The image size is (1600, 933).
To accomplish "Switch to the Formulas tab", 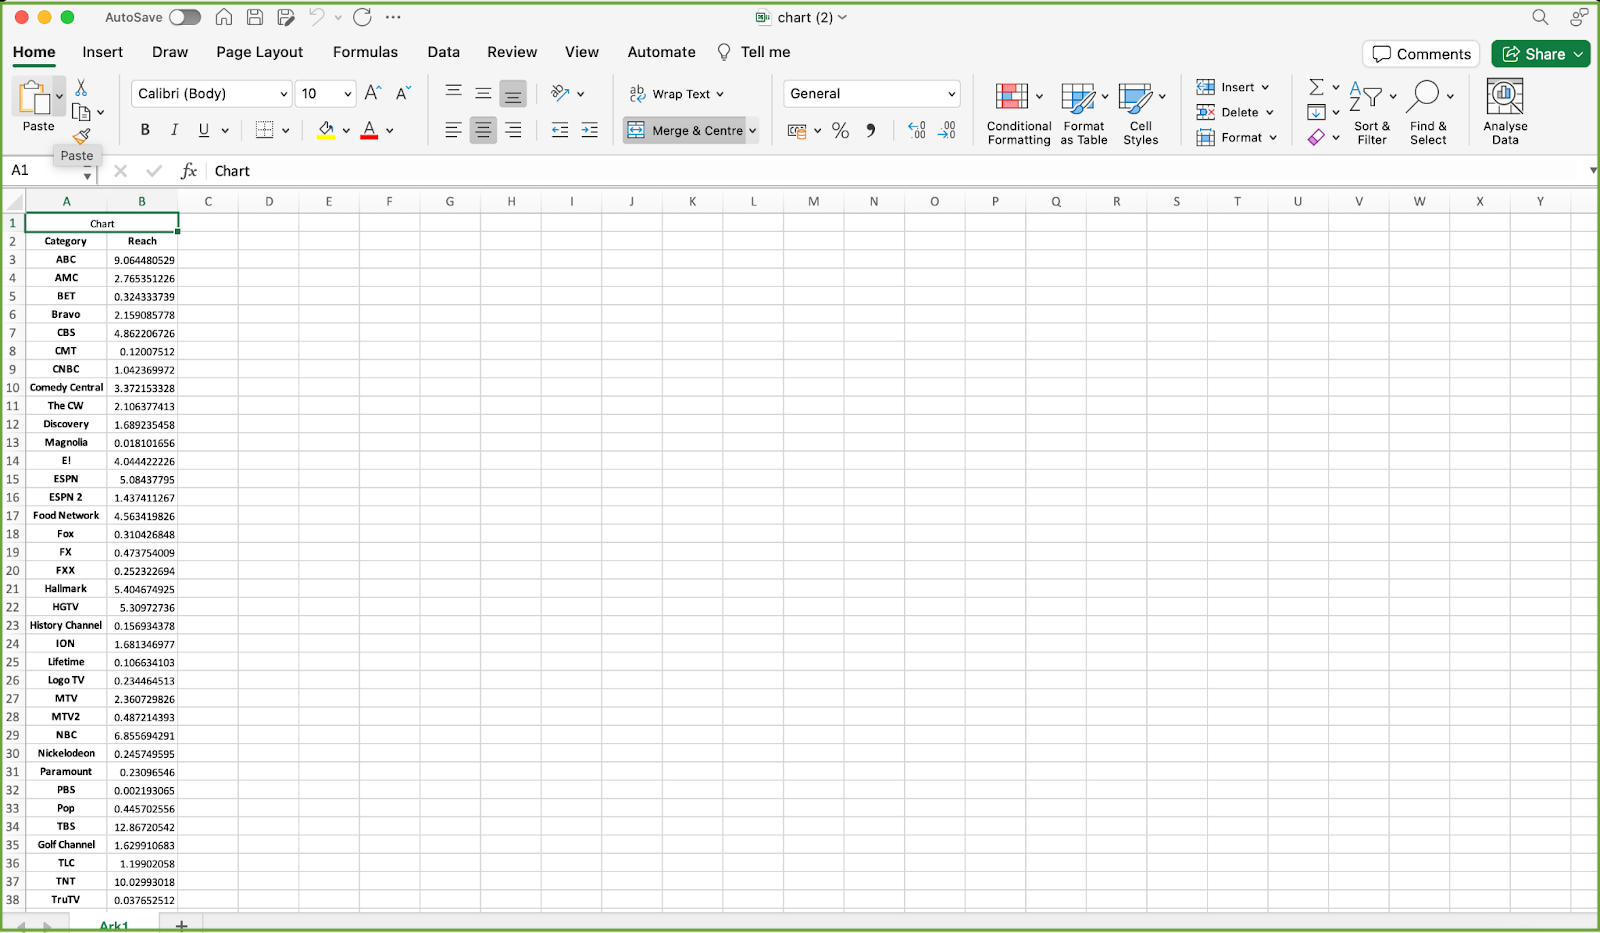I will click(x=365, y=52).
